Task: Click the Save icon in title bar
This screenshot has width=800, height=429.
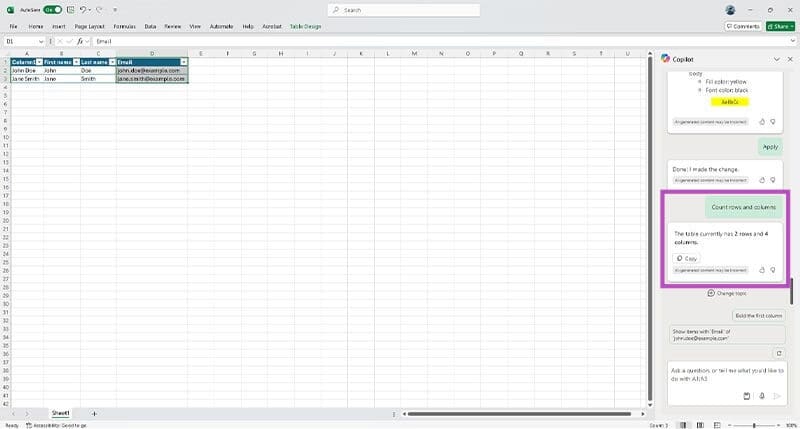Action: click(69, 9)
